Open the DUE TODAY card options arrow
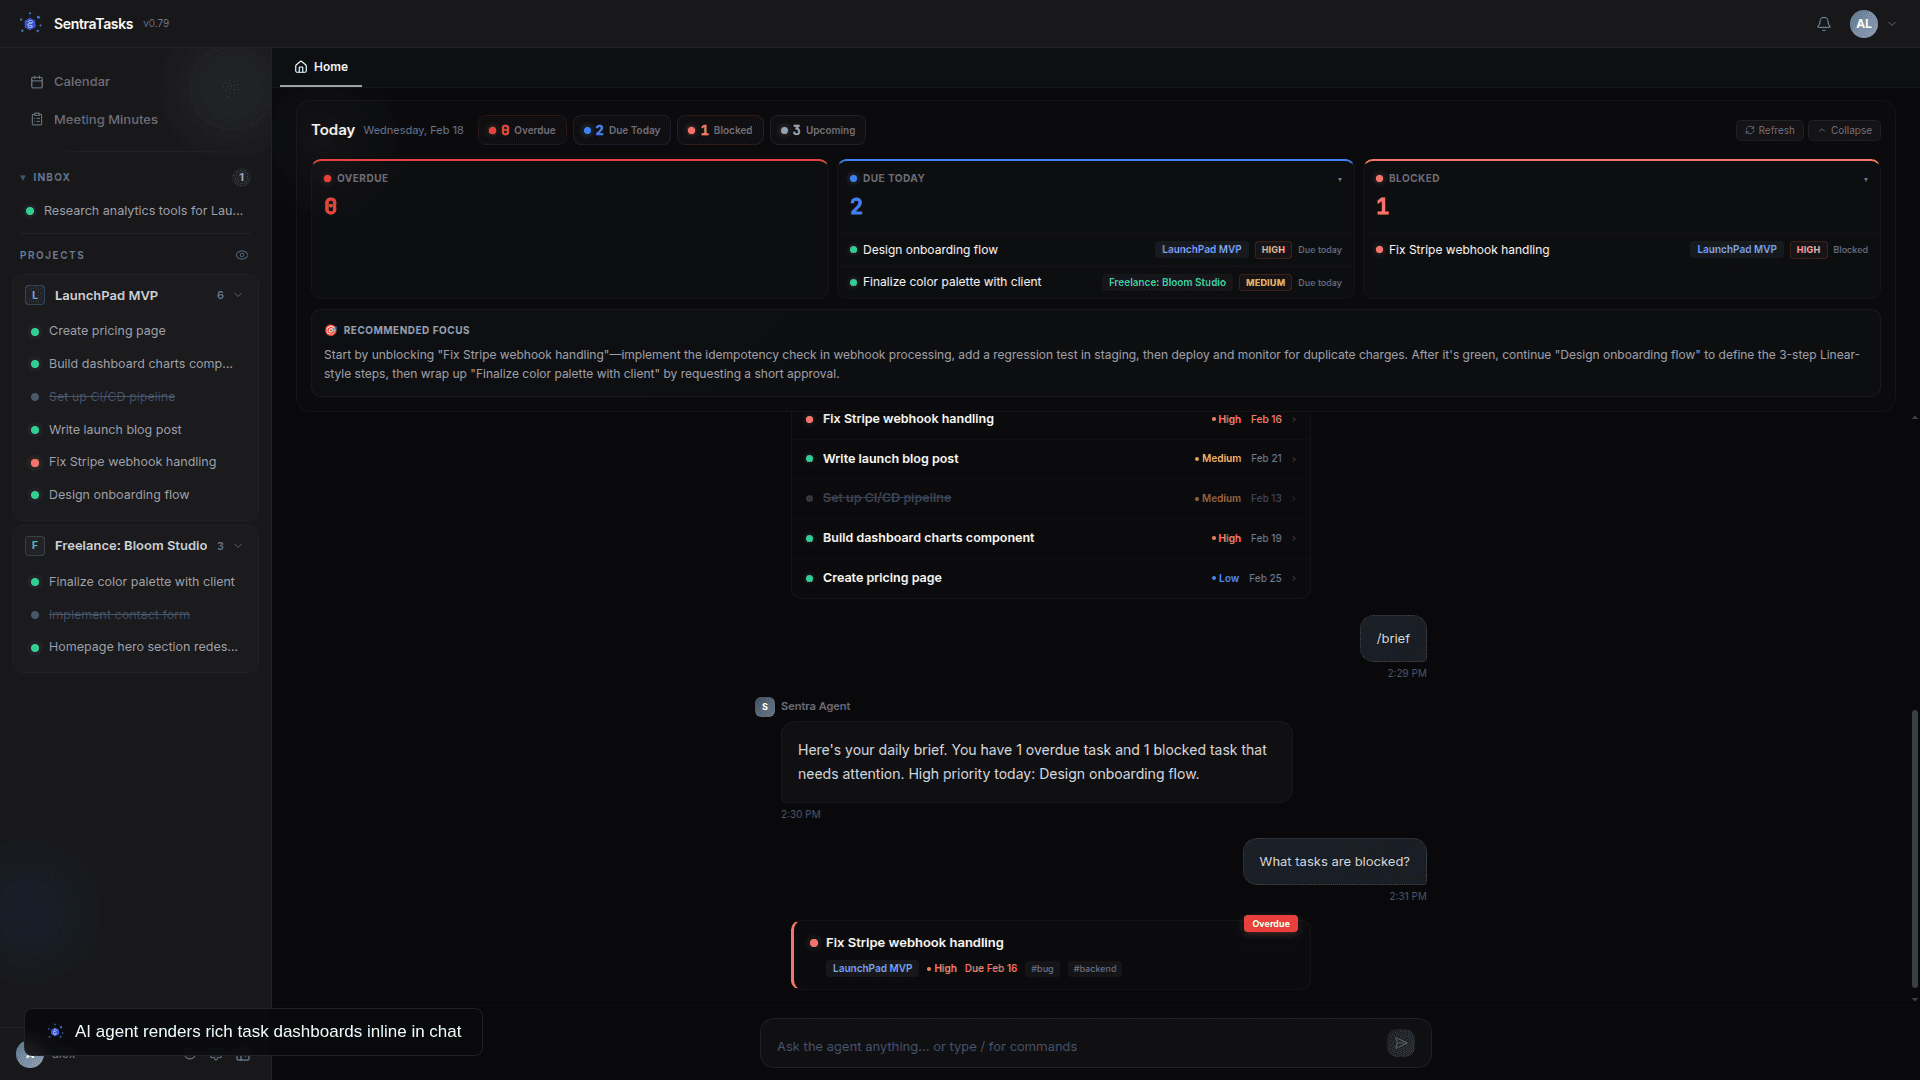The height and width of the screenshot is (1080, 1920). pos(1341,178)
